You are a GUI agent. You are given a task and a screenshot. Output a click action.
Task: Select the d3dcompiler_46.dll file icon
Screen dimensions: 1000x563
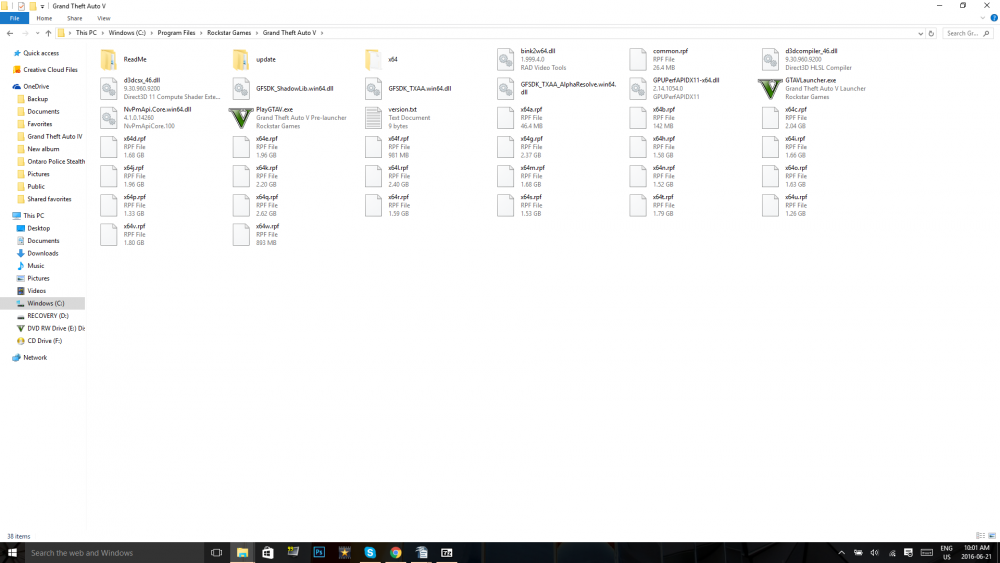[x=770, y=59]
